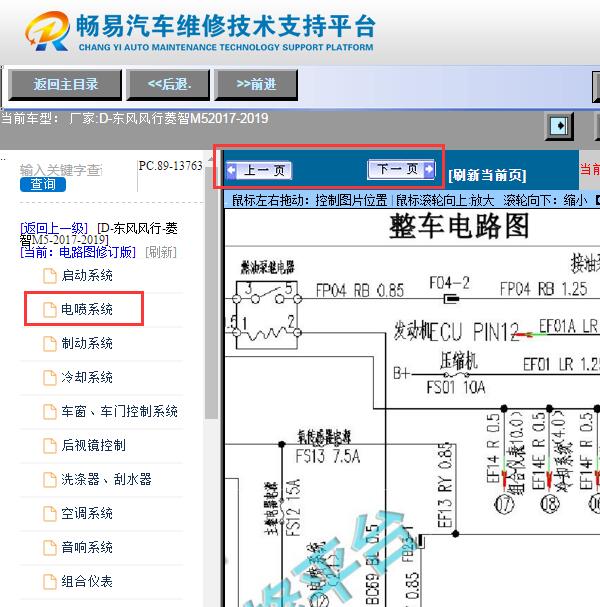The width and height of the screenshot is (600, 607).
Task: Go back with <<后退 button
Action: click(x=168, y=84)
